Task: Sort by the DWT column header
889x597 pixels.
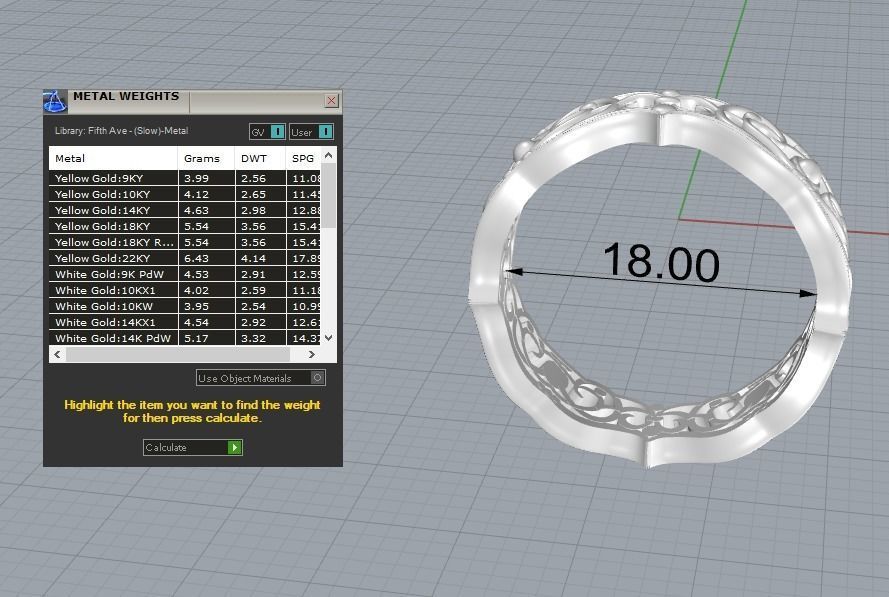Action: click(x=260, y=158)
